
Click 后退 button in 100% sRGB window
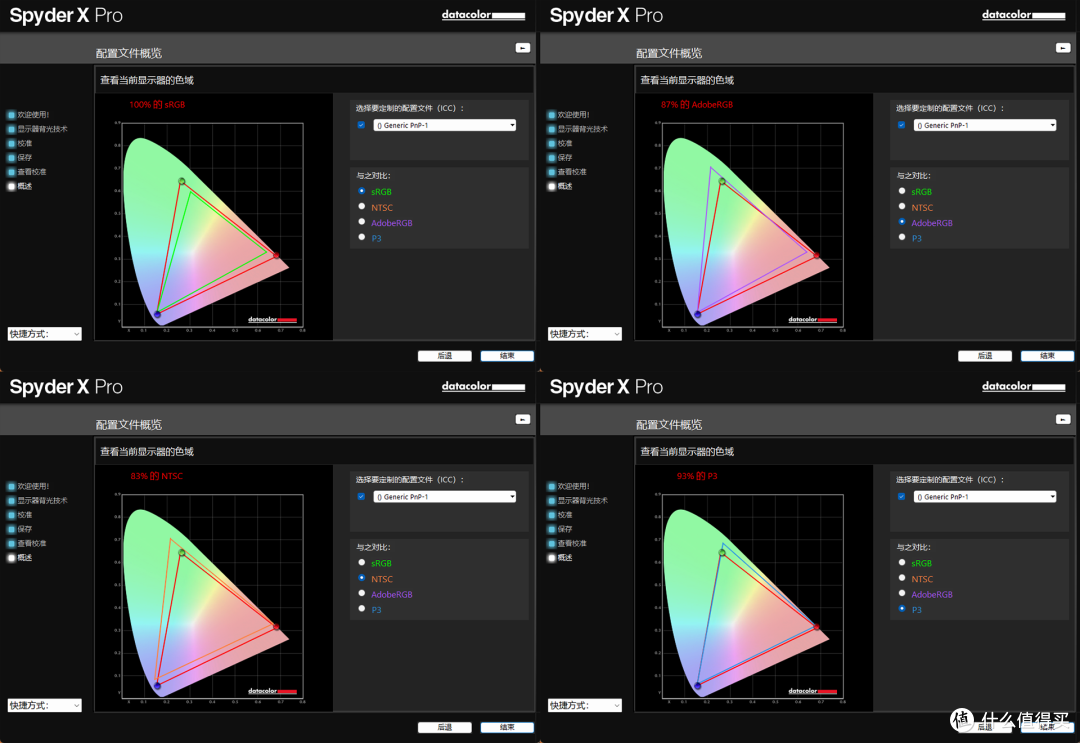point(445,356)
